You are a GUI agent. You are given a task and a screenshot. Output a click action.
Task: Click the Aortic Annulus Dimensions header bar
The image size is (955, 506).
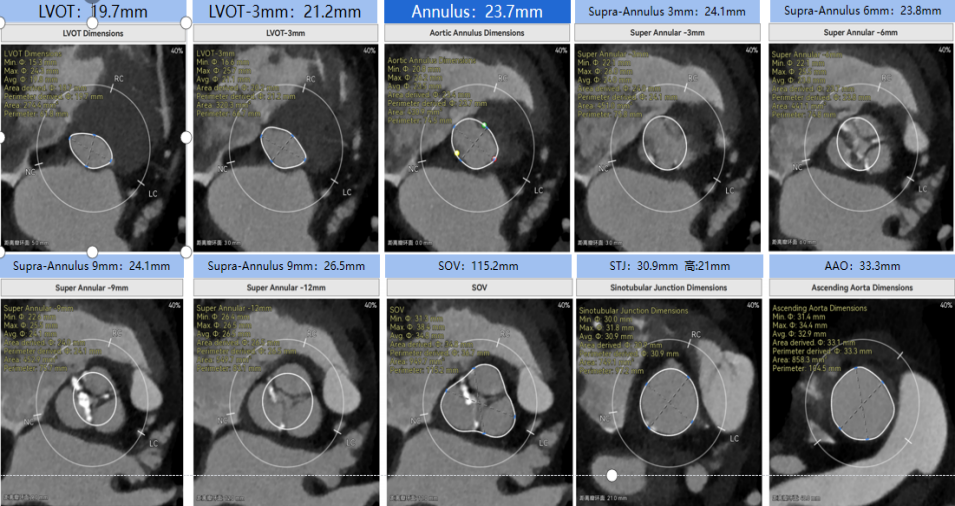477,33
